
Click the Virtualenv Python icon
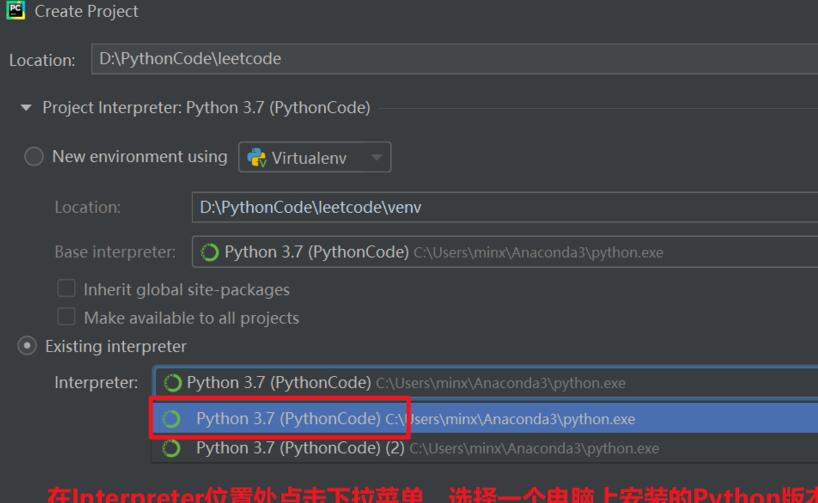(257, 158)
